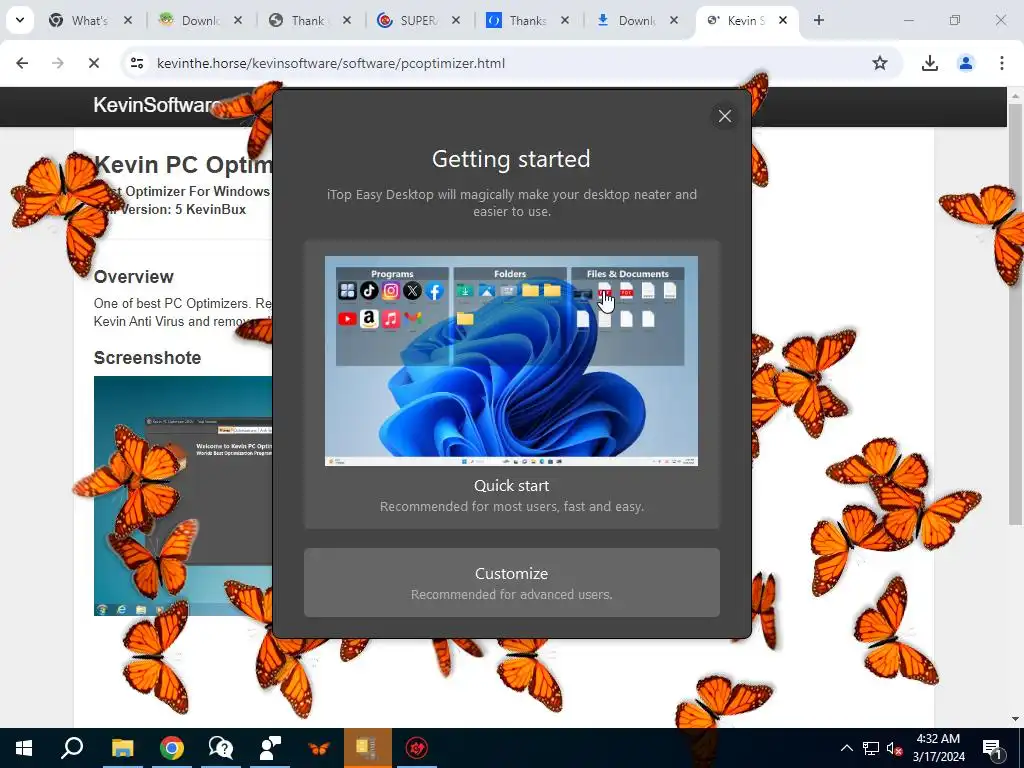Click the network tray icon

coord(871,748)
